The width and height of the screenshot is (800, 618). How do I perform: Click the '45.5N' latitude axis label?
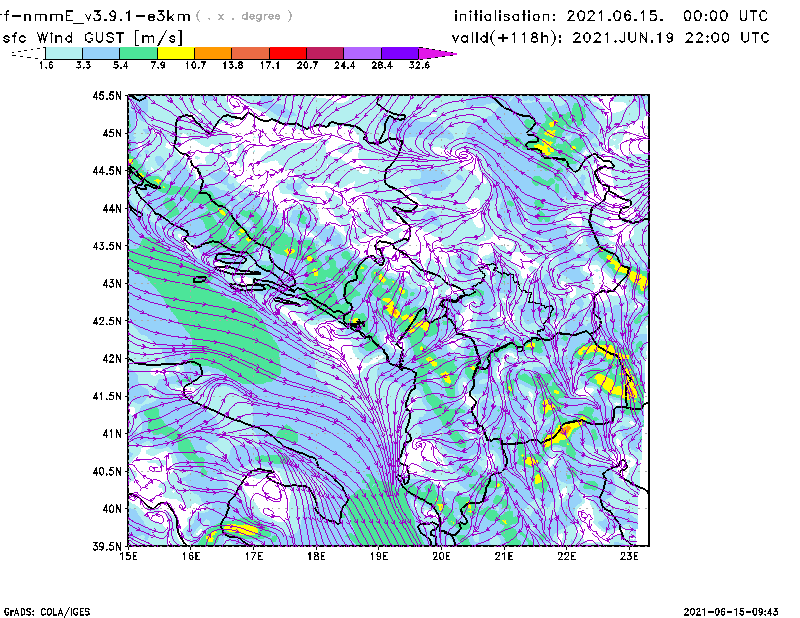(107, 95)
